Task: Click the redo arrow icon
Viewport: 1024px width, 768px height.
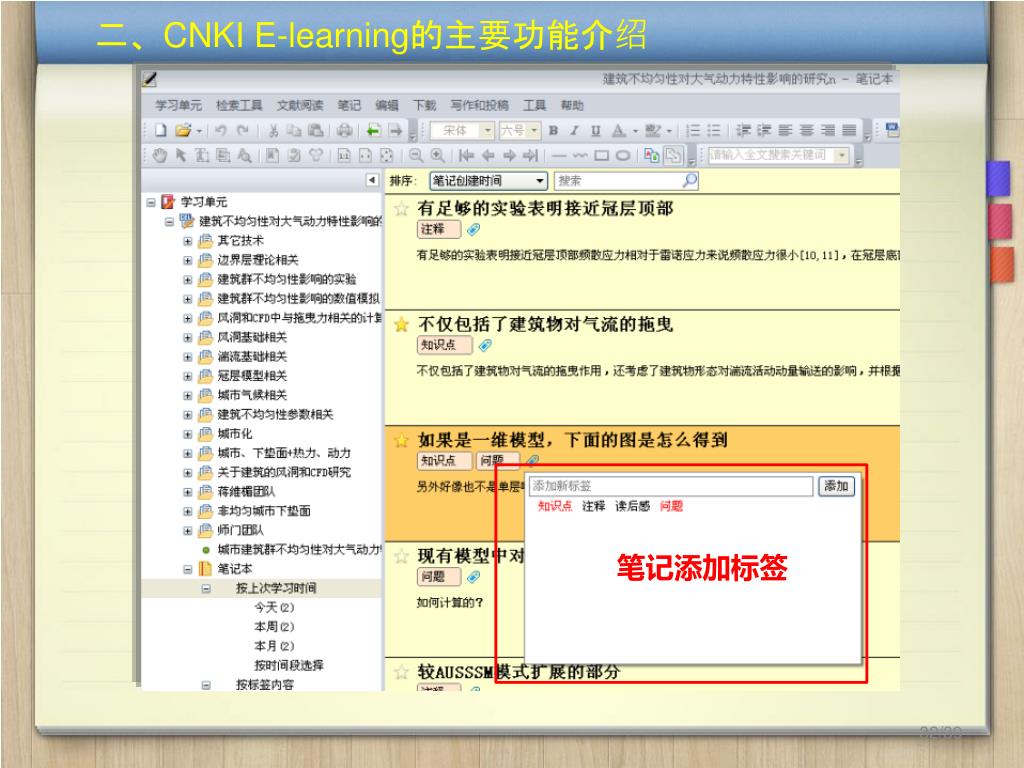Action: tap(242, 131)
